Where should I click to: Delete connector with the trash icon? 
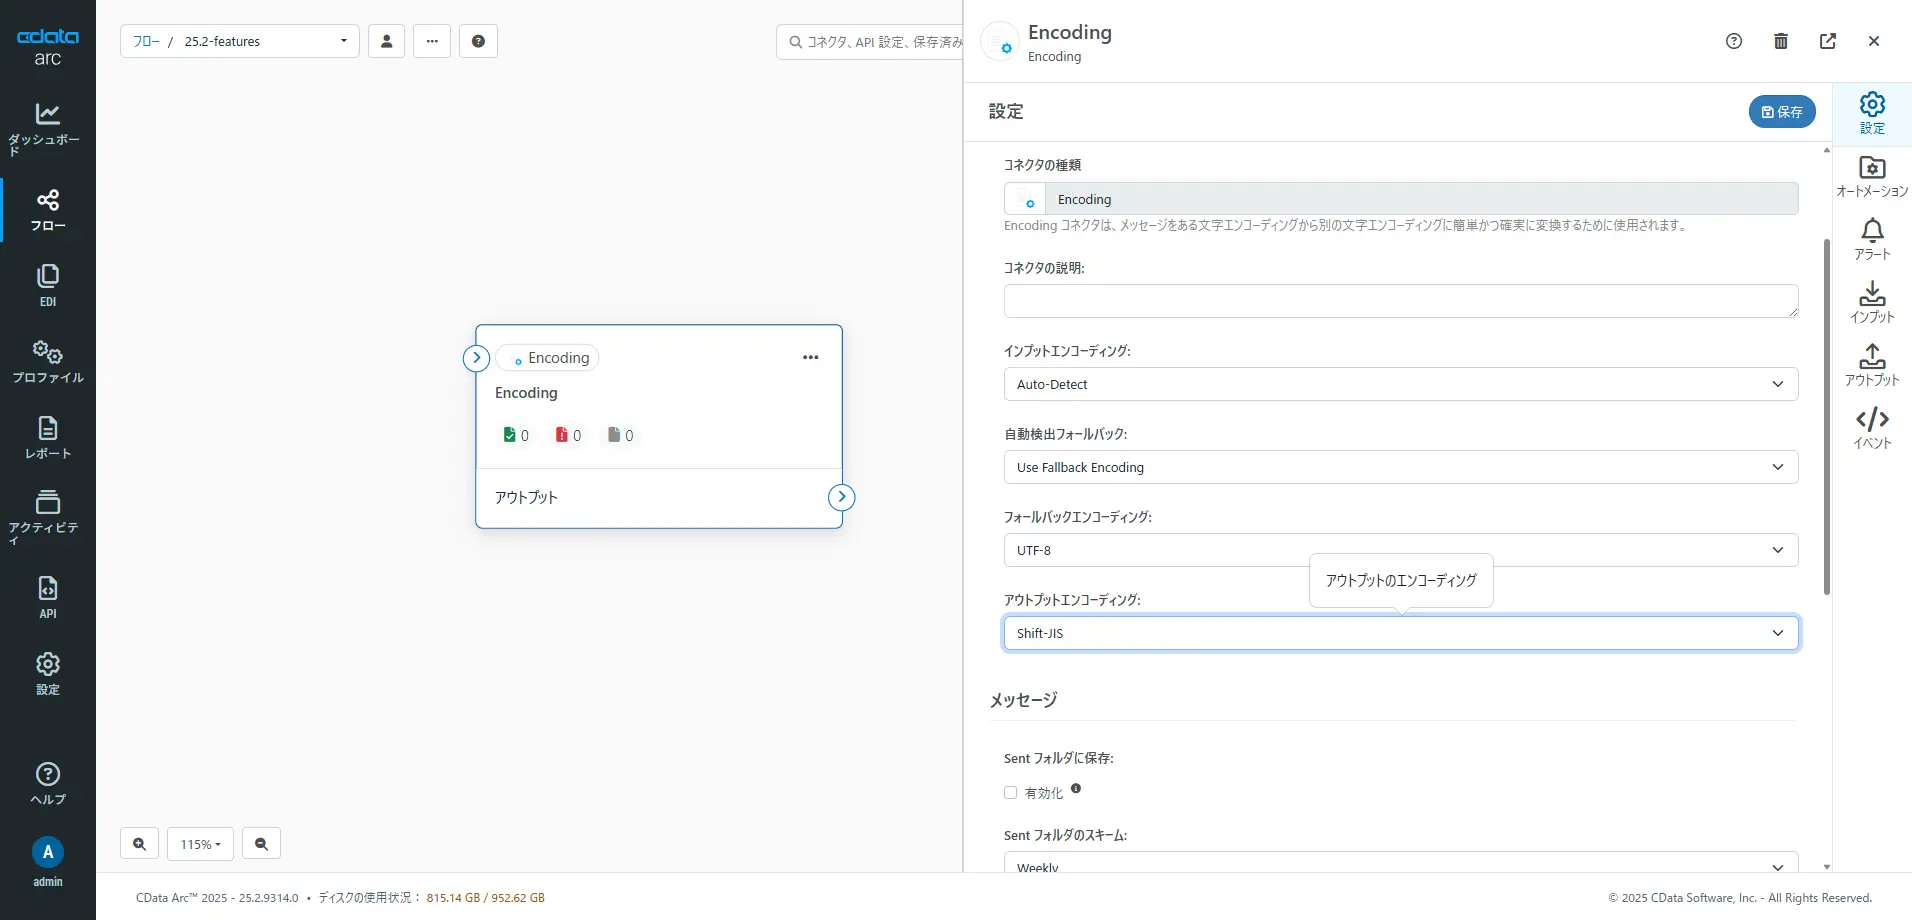tap(1781, 41)
